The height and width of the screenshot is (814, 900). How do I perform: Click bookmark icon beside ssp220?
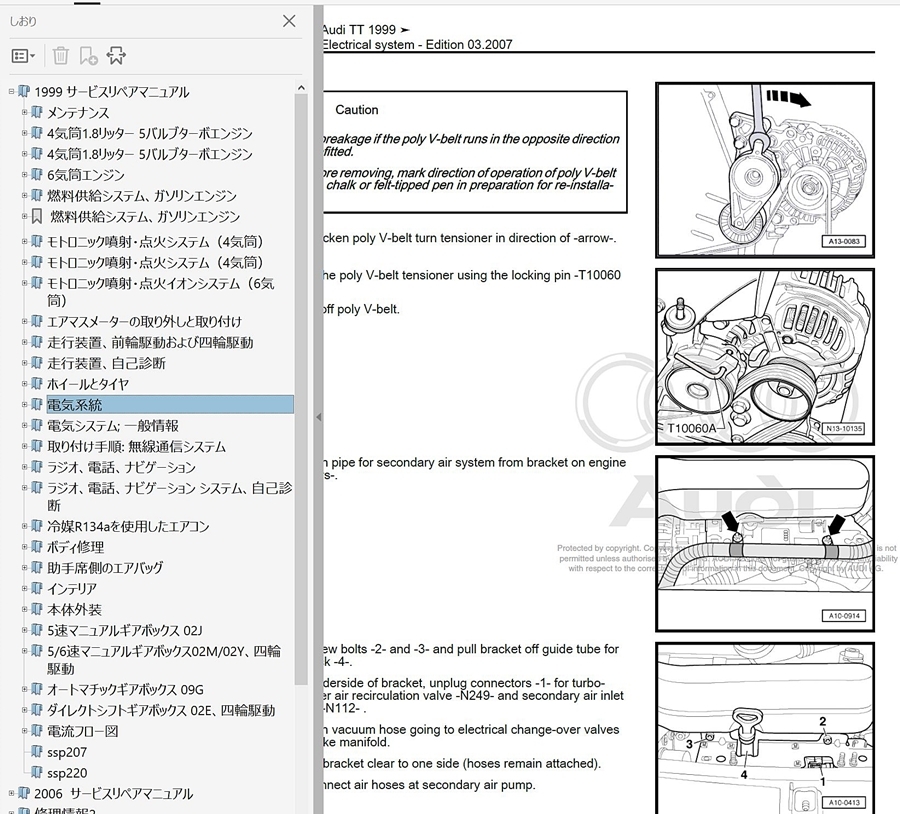(x=37, y=773)
